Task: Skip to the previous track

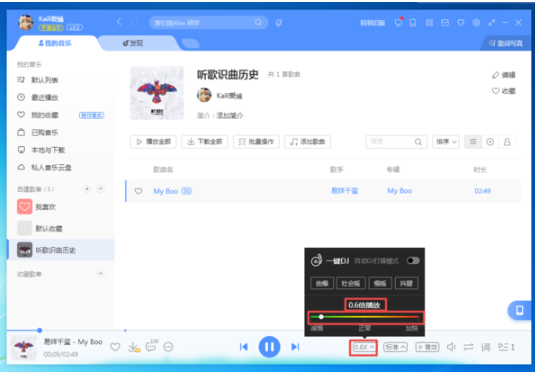Action: 244,347
